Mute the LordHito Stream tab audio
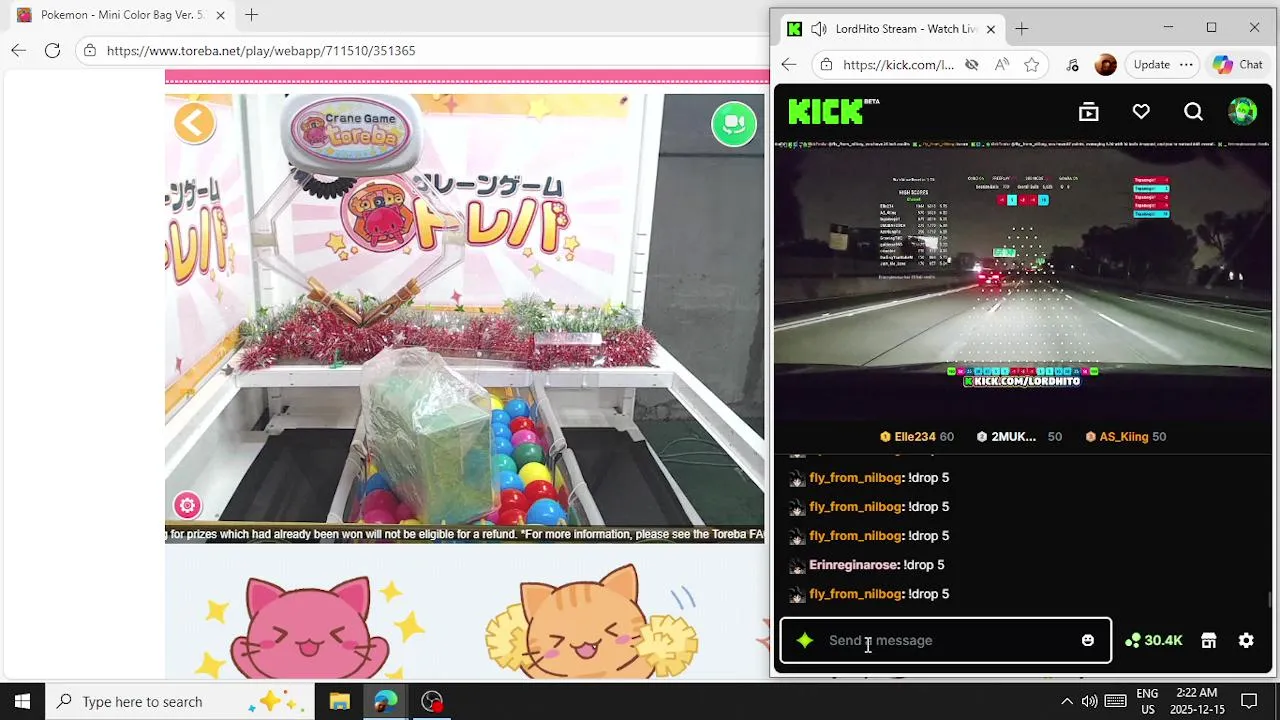Image resolution: width=1280 pixels, height=720 pixels. tap(819, 29)
